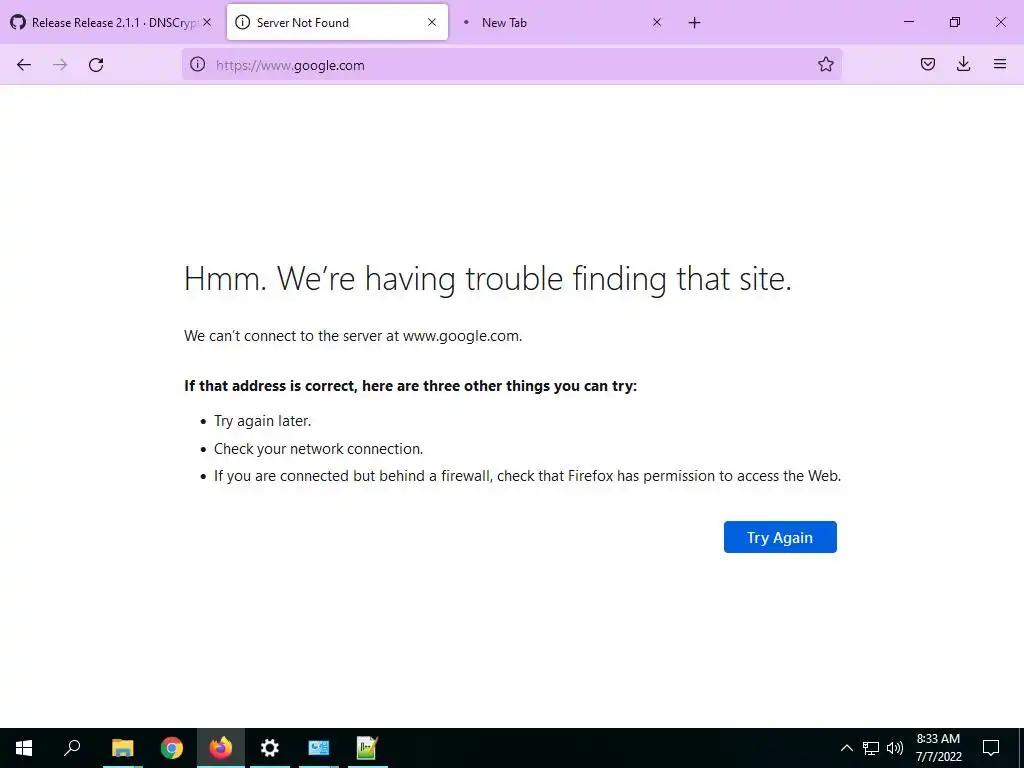1024x768 pixels.
Task: Bookmark this page with the star
Action: 825,64
